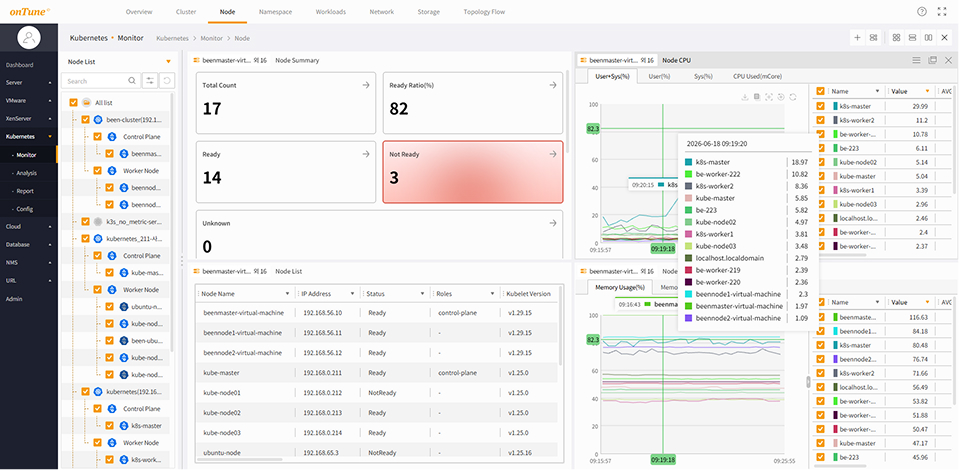
Task: Open IP Address column filter dropdown
Action: click(352, 294)
